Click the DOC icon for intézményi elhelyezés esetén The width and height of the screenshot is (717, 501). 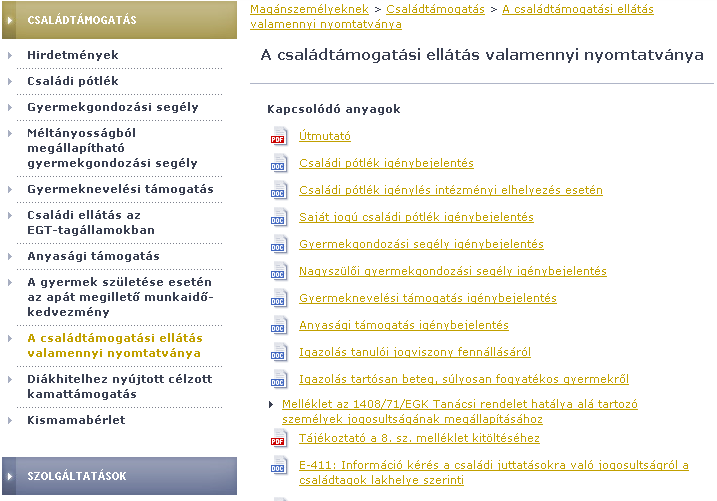[x=278, y=190]
